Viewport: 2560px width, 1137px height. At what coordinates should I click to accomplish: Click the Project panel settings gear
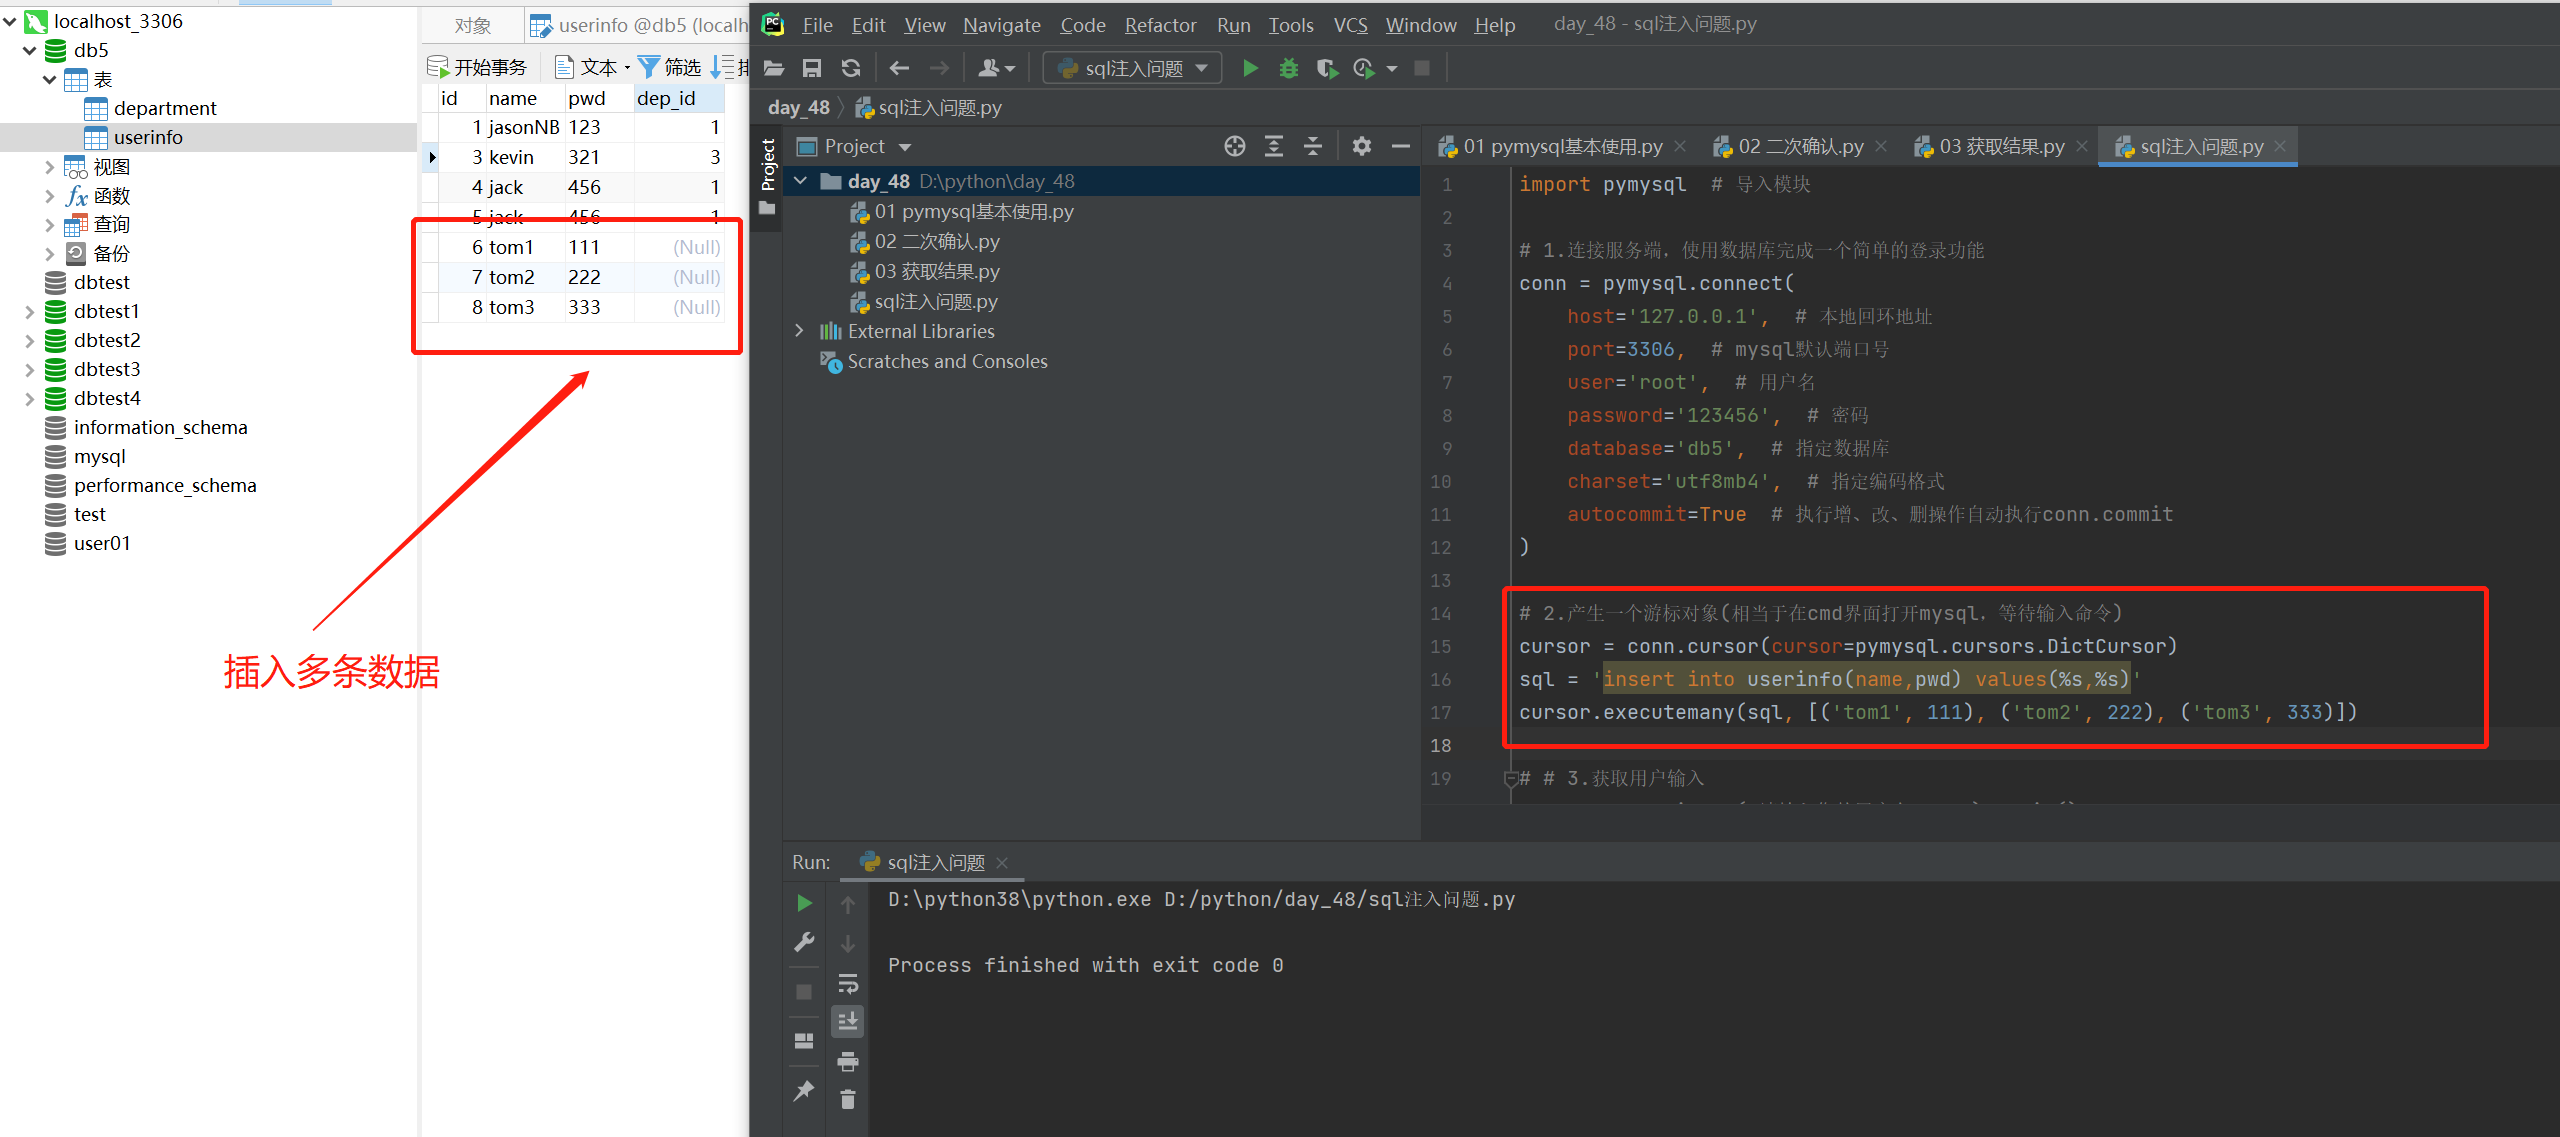coord(1361,146)
